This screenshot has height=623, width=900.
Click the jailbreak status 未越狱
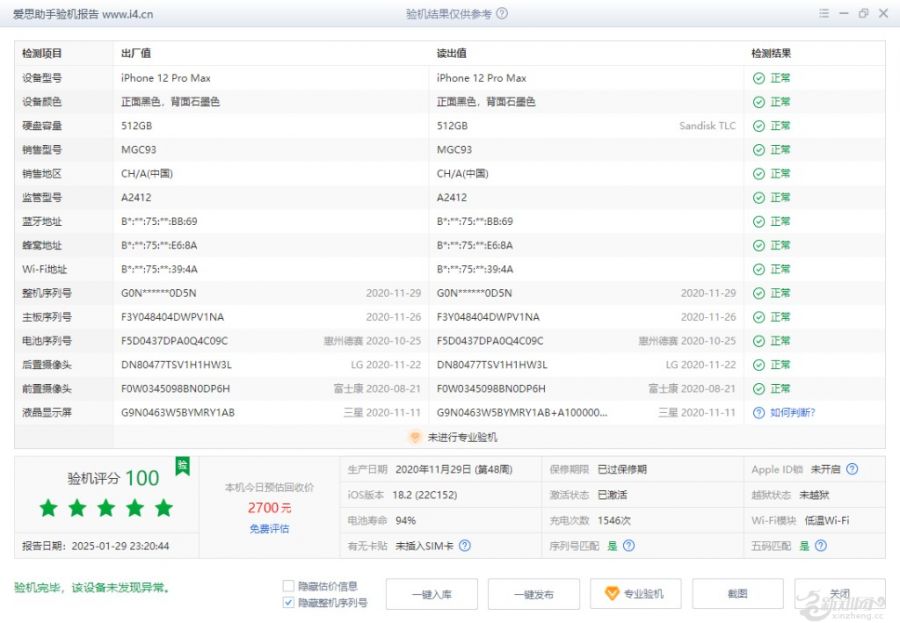click(x=814, y=494)
